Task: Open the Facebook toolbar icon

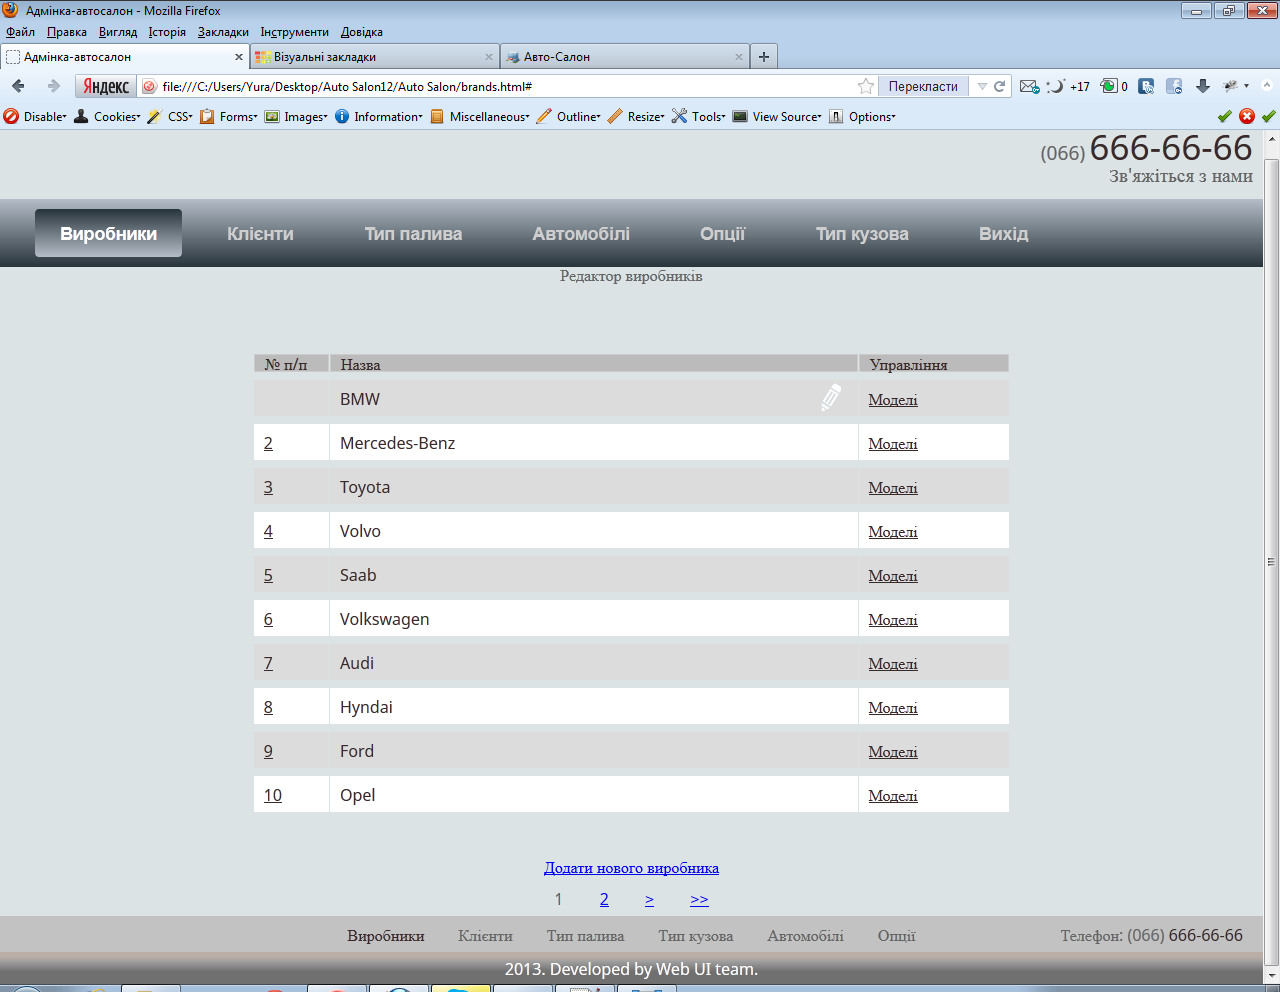Action: click(x=1174, y=86)
